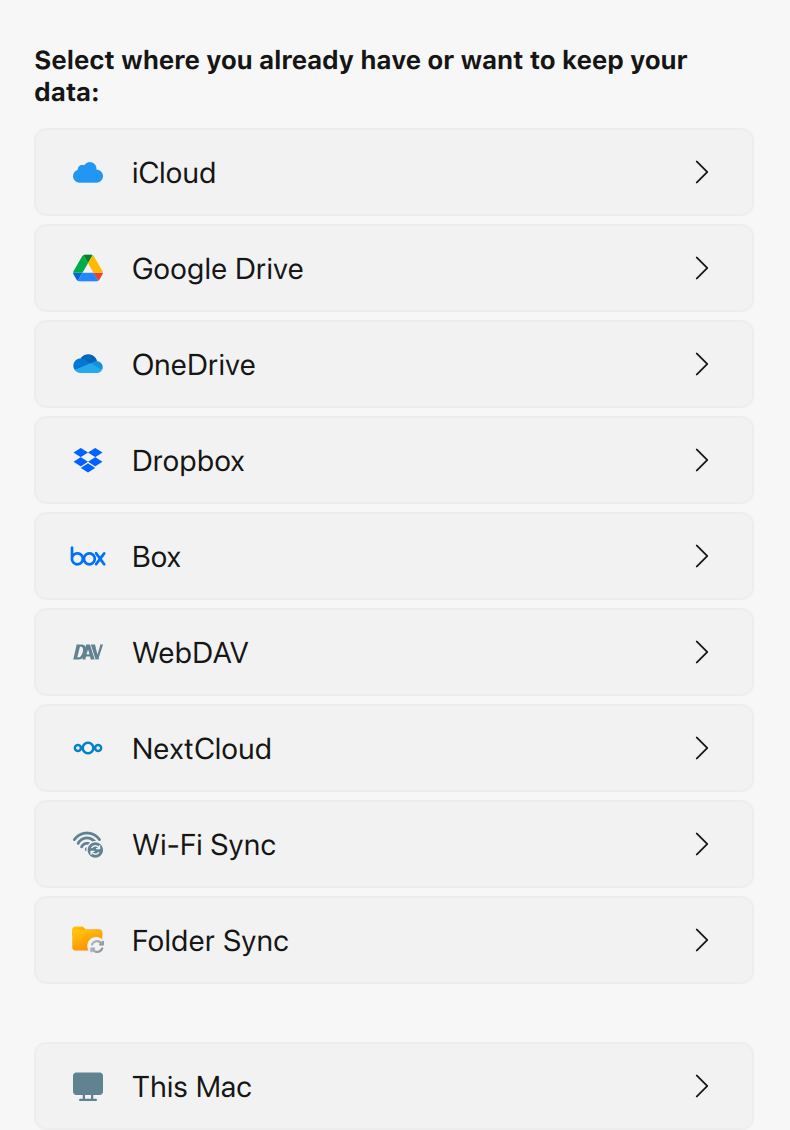Click the Wi-Fi Sync icon
This screenshot has width=790, height=1130.
point(88,844)
